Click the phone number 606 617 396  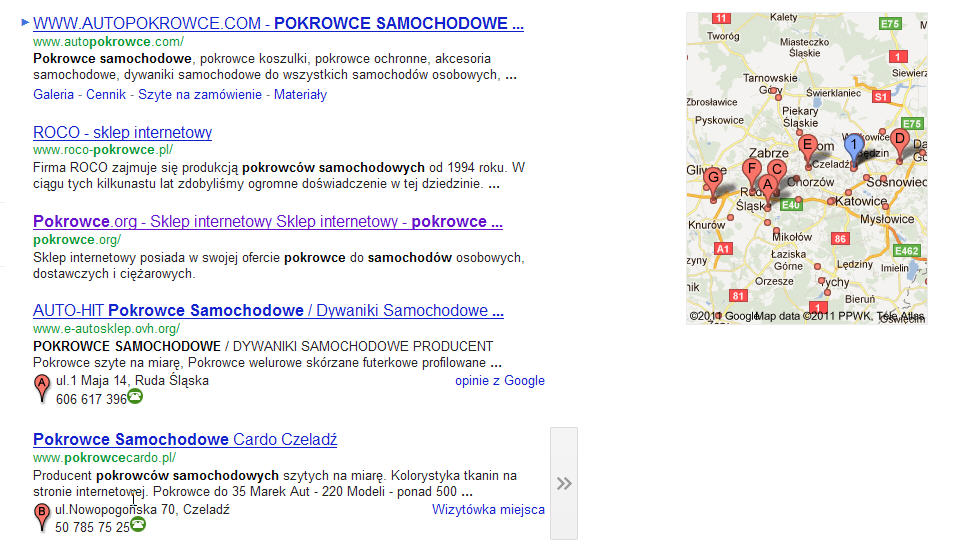(91, 399)
